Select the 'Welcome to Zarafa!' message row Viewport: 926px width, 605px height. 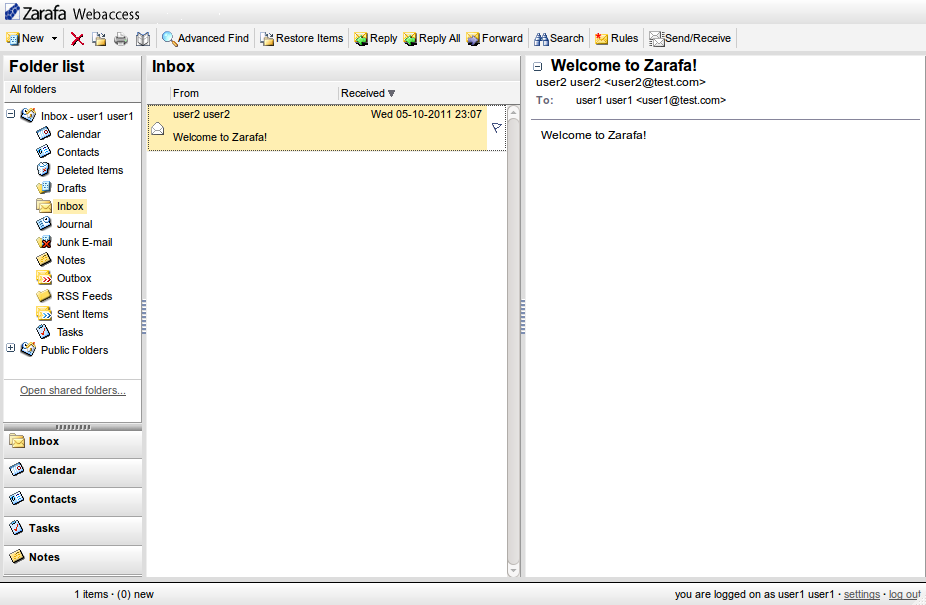[x=327, y=127]
